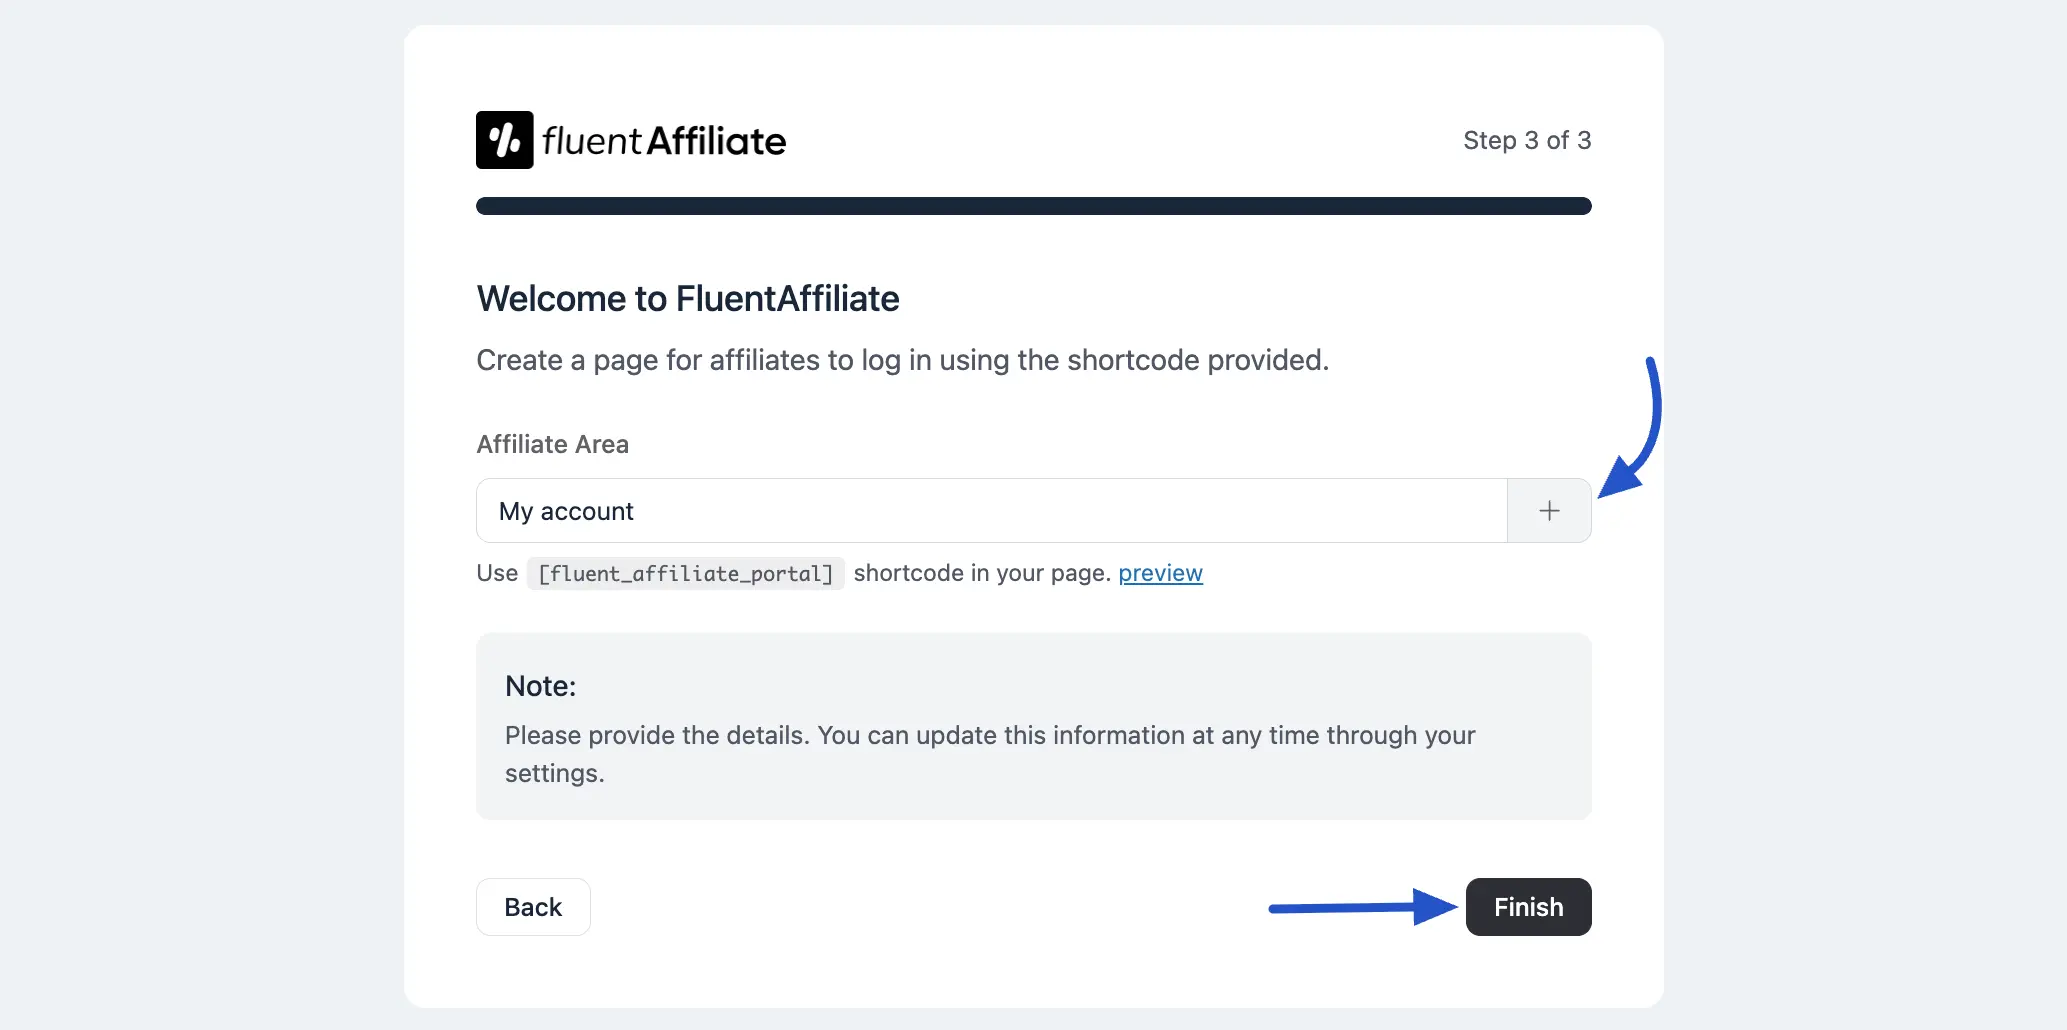Select the add button beside Affiliate Area field
The height and width of the screenshot is (1030, 2067).
(1548, 510)
